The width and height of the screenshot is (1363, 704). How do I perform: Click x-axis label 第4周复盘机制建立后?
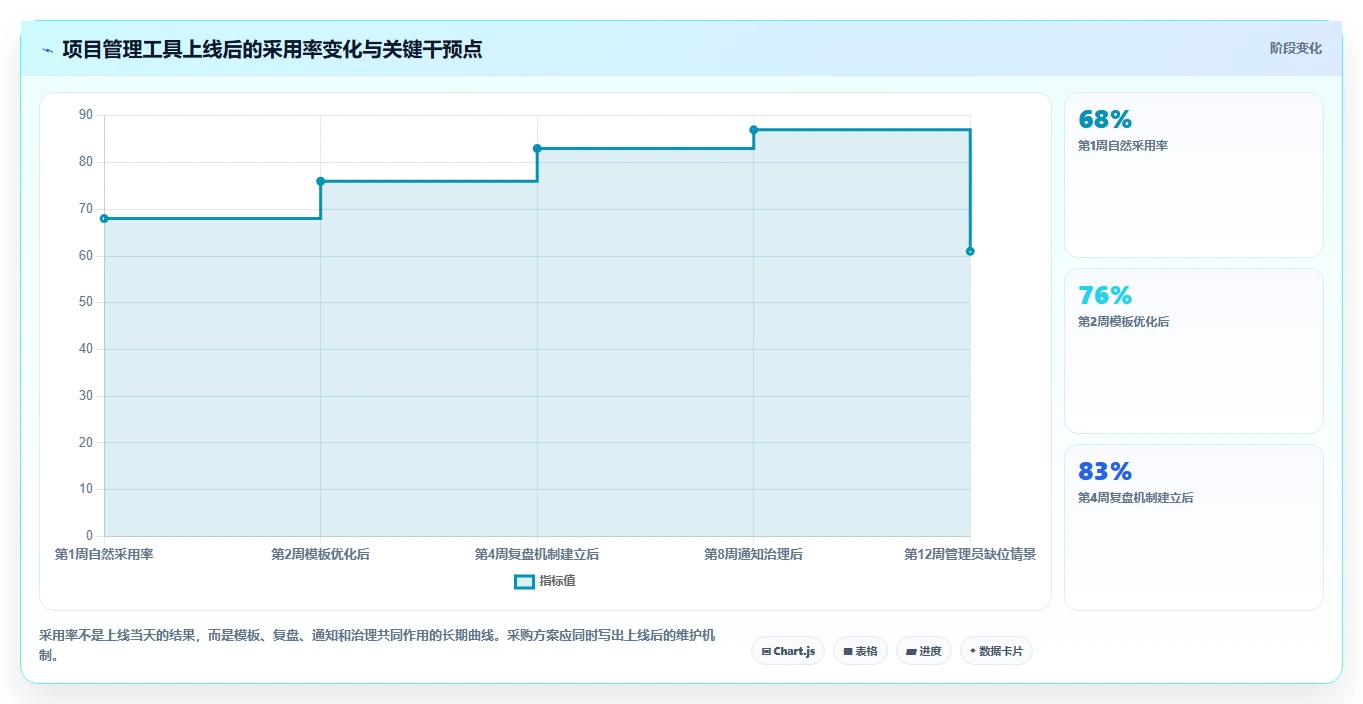pyautogui.click(x=537, y=554)
